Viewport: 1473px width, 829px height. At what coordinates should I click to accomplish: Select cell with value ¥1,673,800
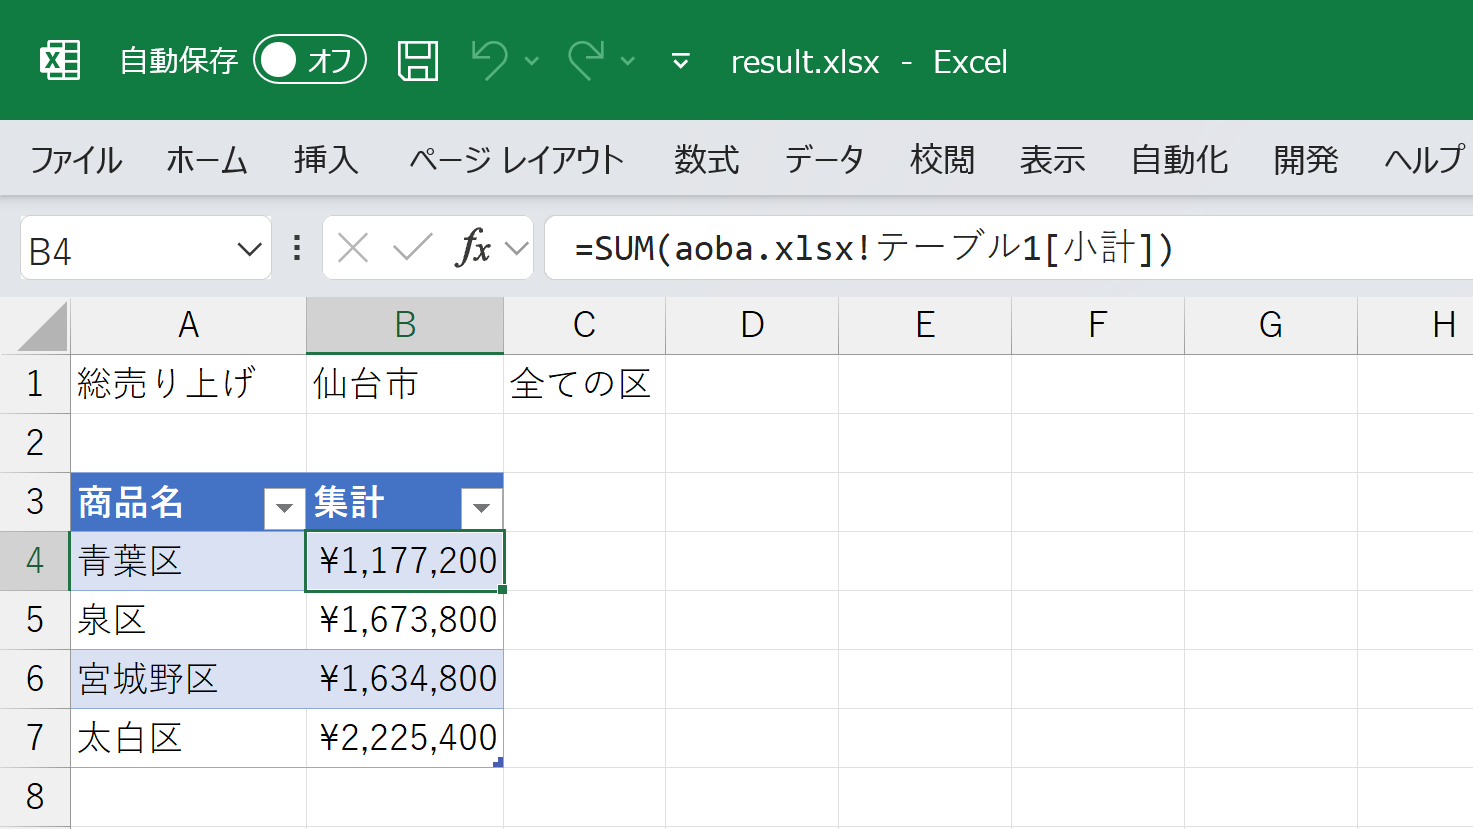pos(405,620)
